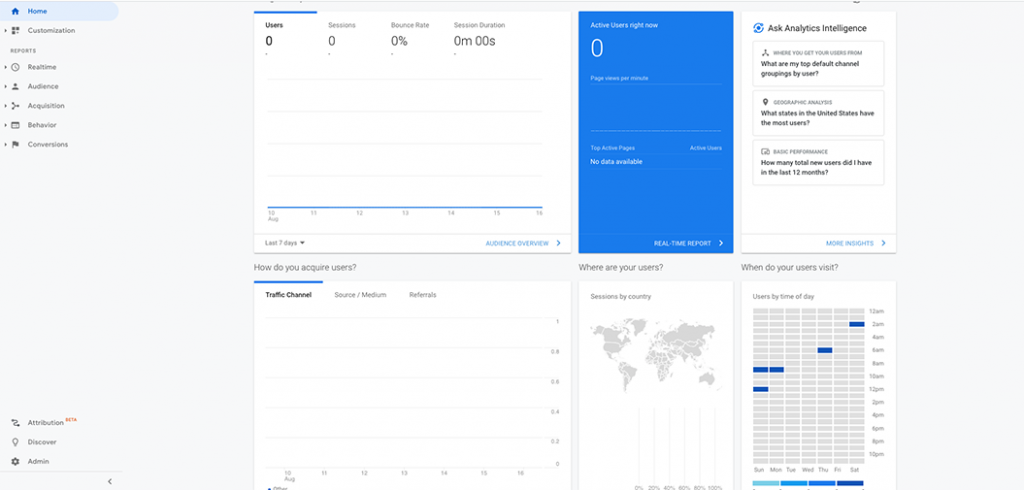Click the "When do your users visit?" heading
The height and width of the screenshot is (490, 1024).
790,267
